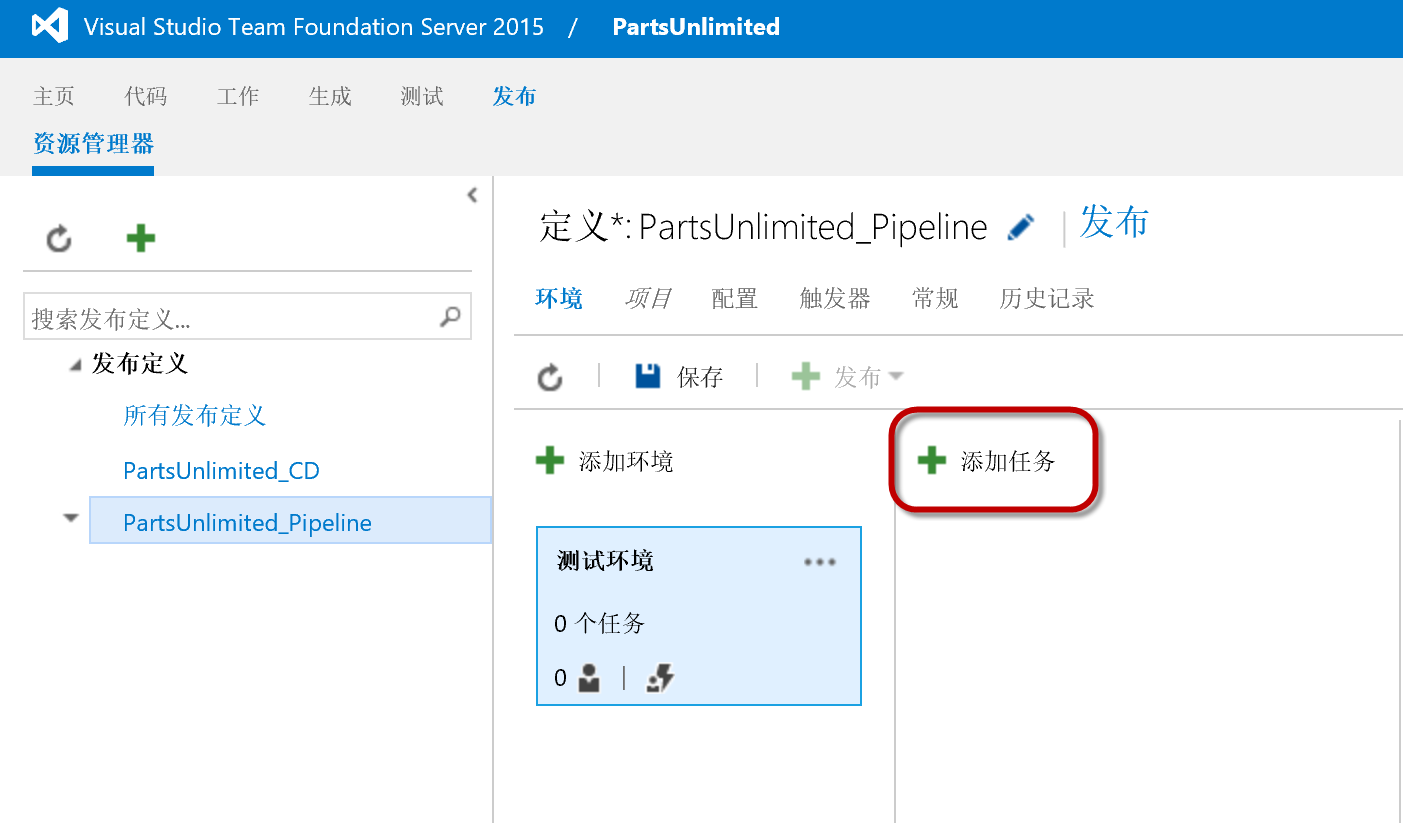1403x823 pixels.
Task: Click the approvers person icon on 测试环境
Action: pos(589,679)
